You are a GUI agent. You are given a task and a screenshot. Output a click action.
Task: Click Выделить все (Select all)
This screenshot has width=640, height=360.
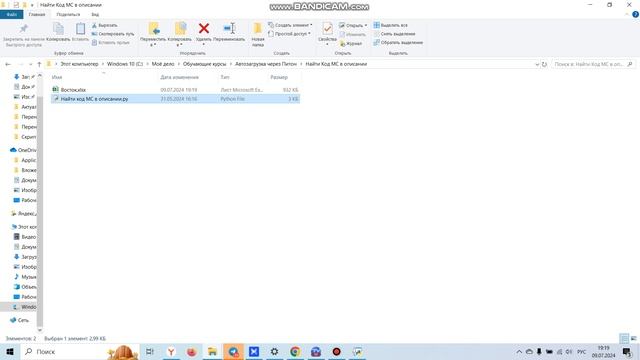(x=391, y=25)
